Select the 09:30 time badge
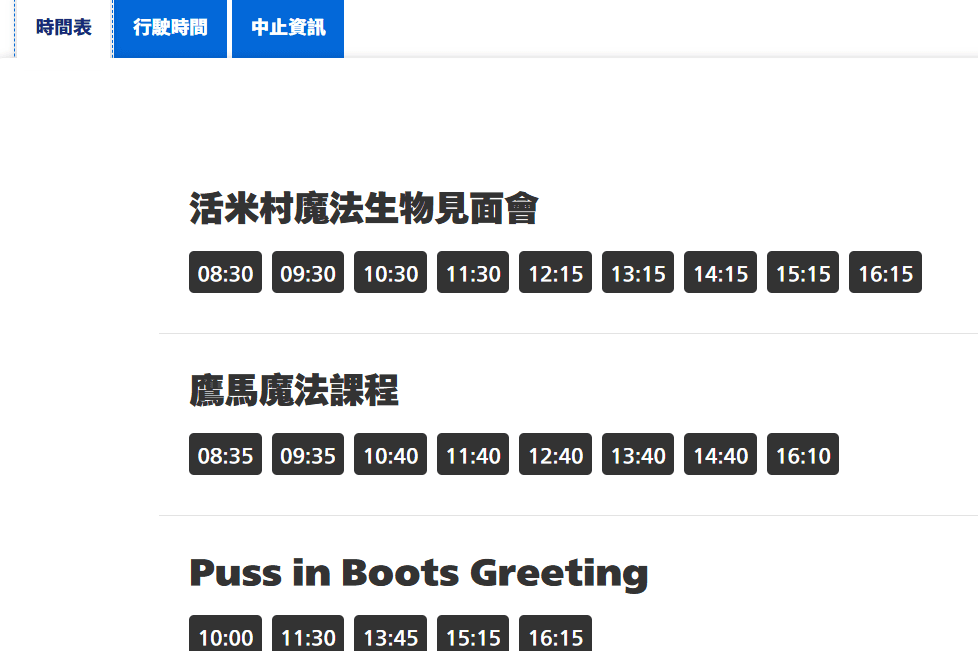 (308, 273)
